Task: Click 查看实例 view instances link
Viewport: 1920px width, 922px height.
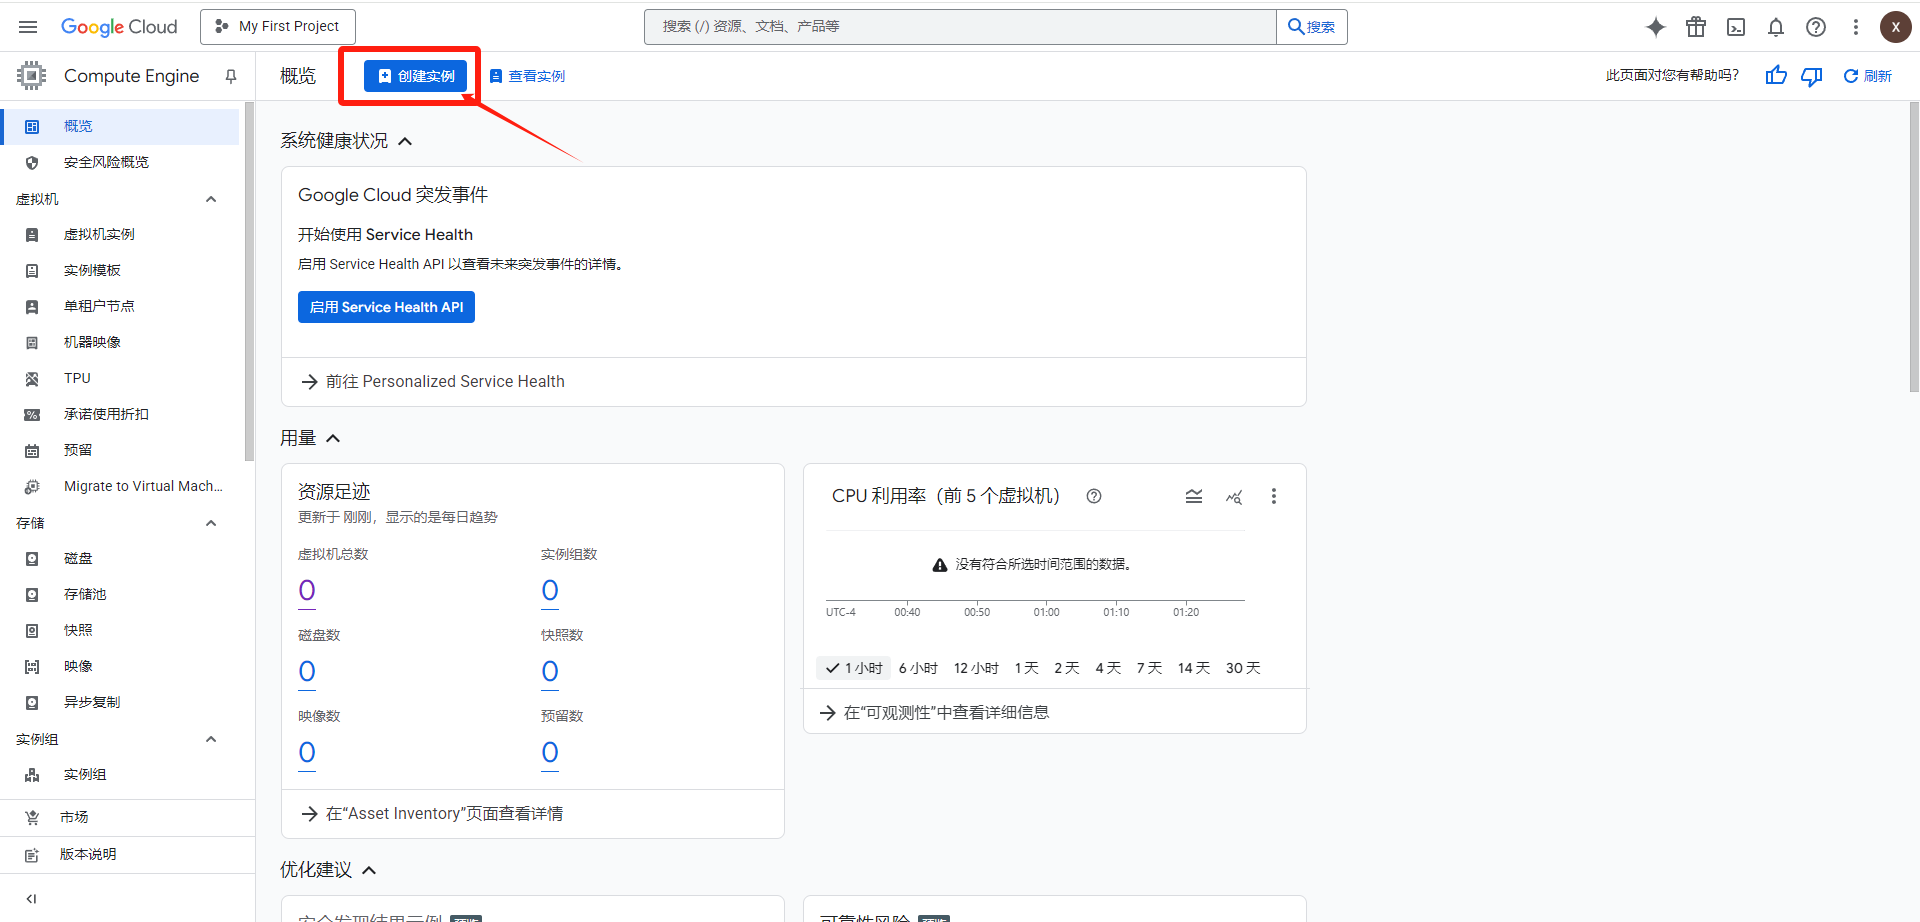Action: pos(527,76)
